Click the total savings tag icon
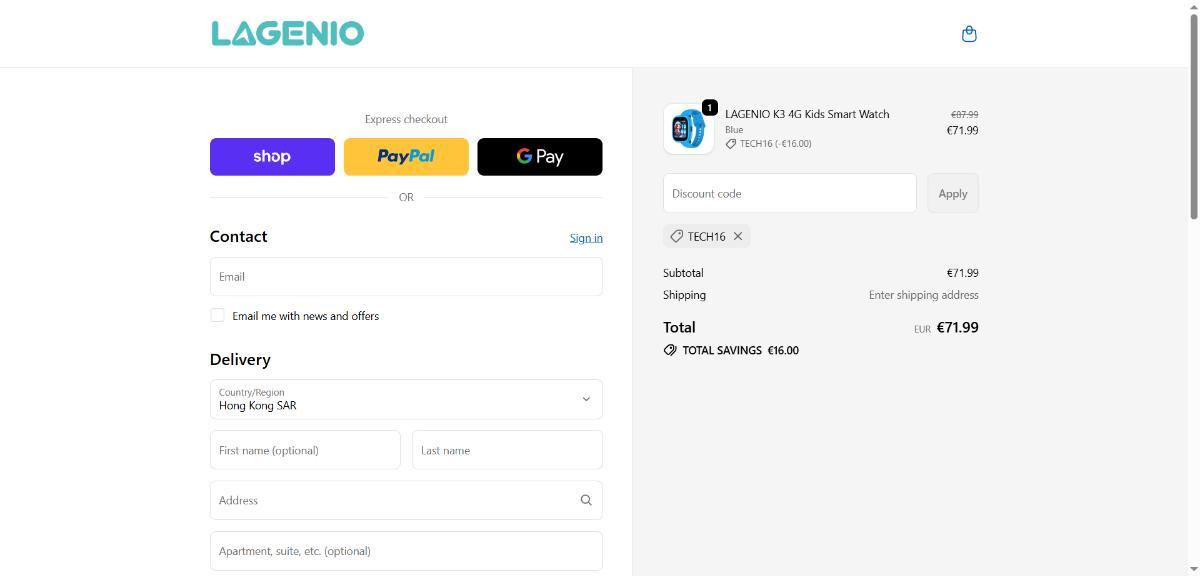Viewport: 1200px width, 576px height. click(670, 351)
